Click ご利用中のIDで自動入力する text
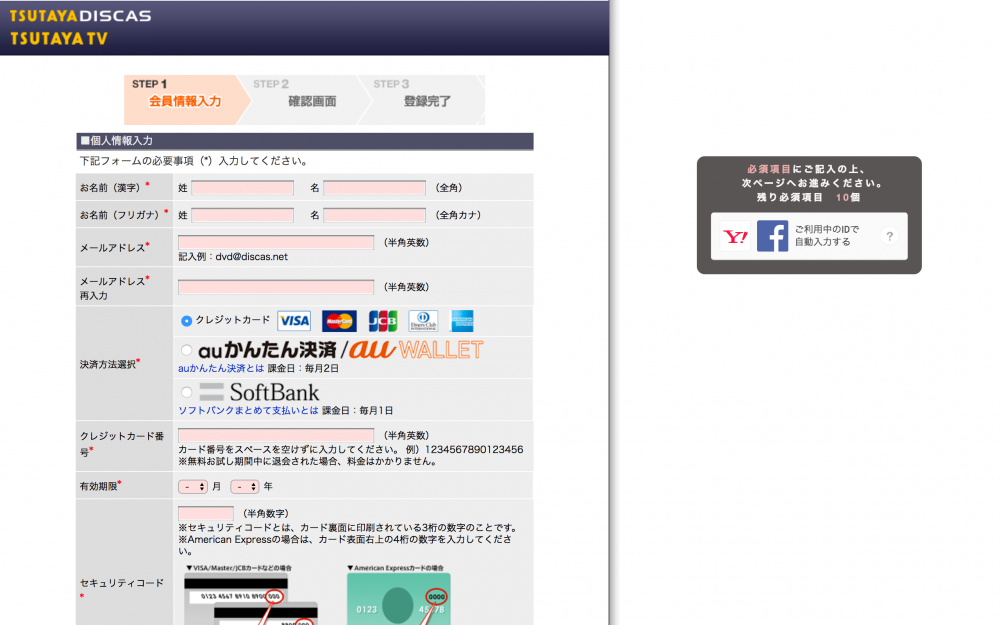Screen dimensions: 1000x625 [x=827, y=235]
